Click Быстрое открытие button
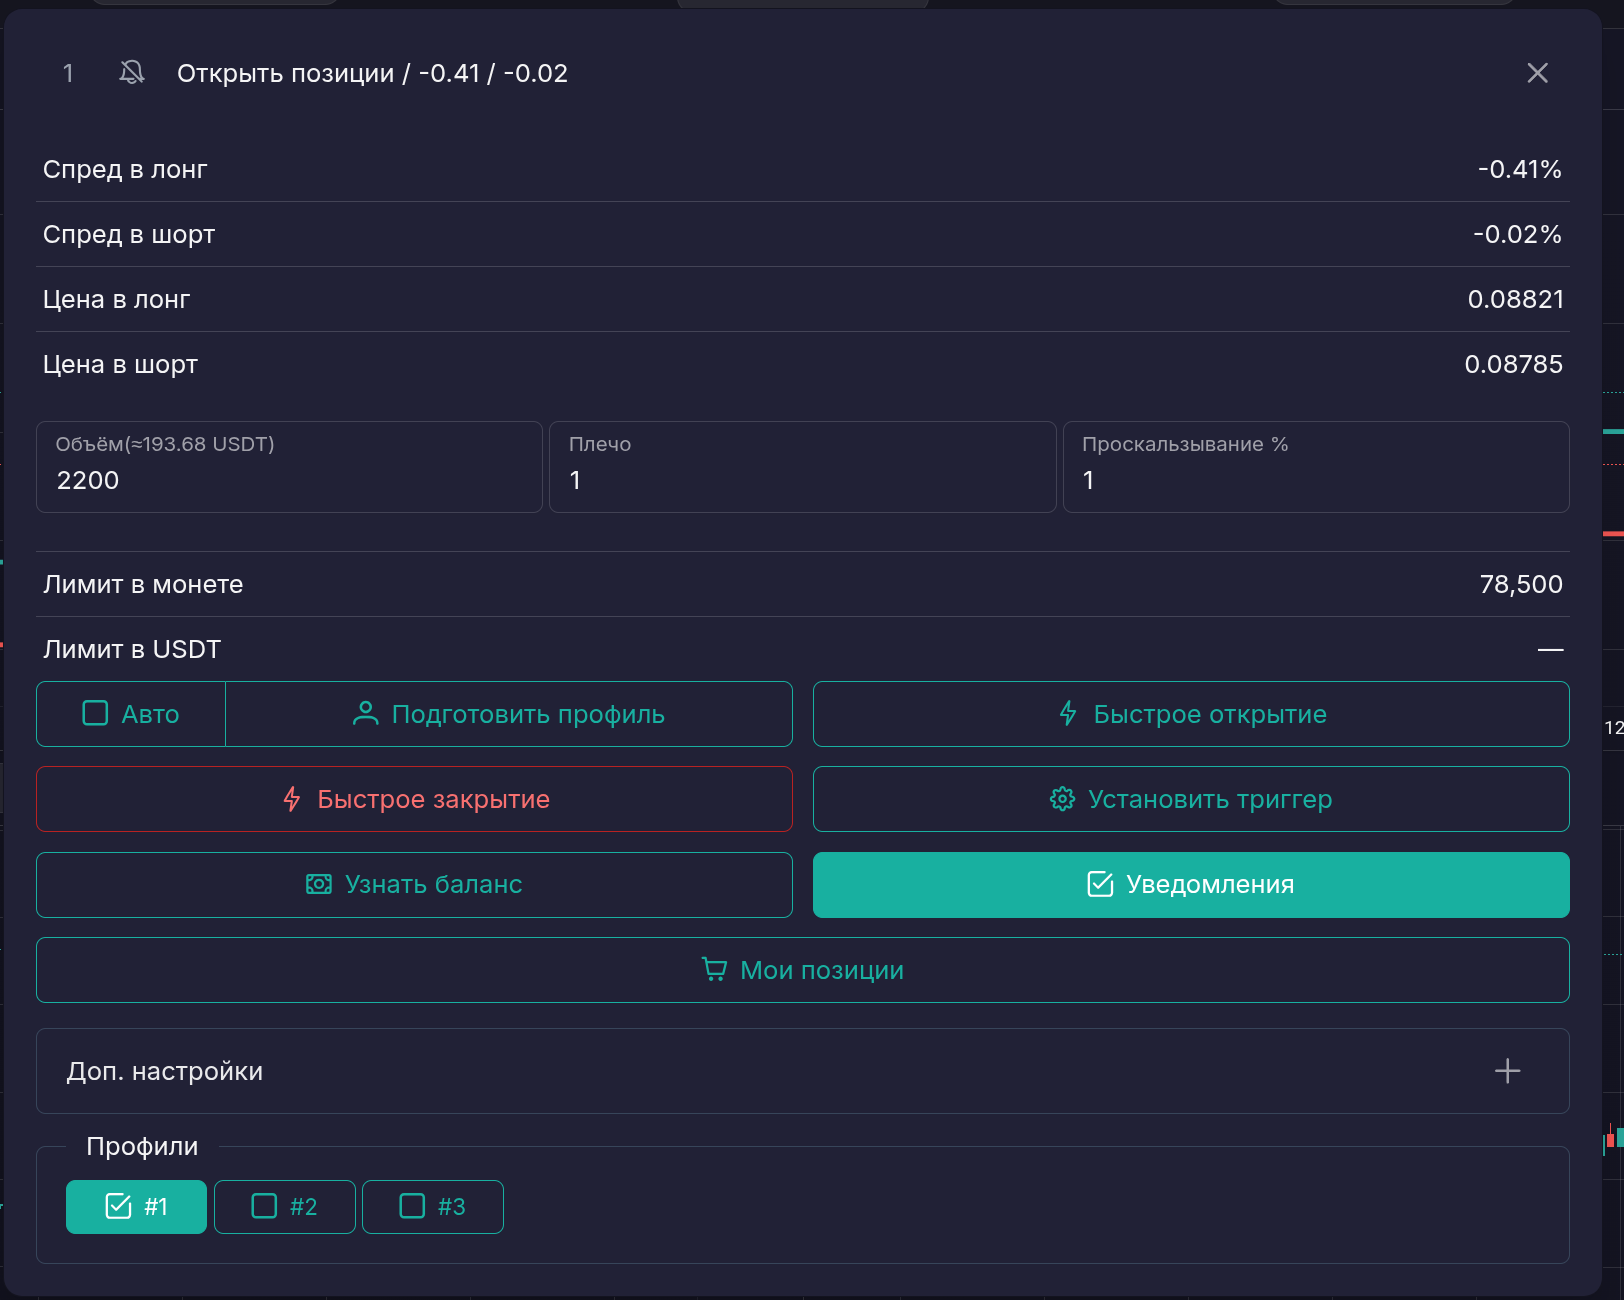Viewport: 1624px width, 1300px height. click(x=1191, y=714)
